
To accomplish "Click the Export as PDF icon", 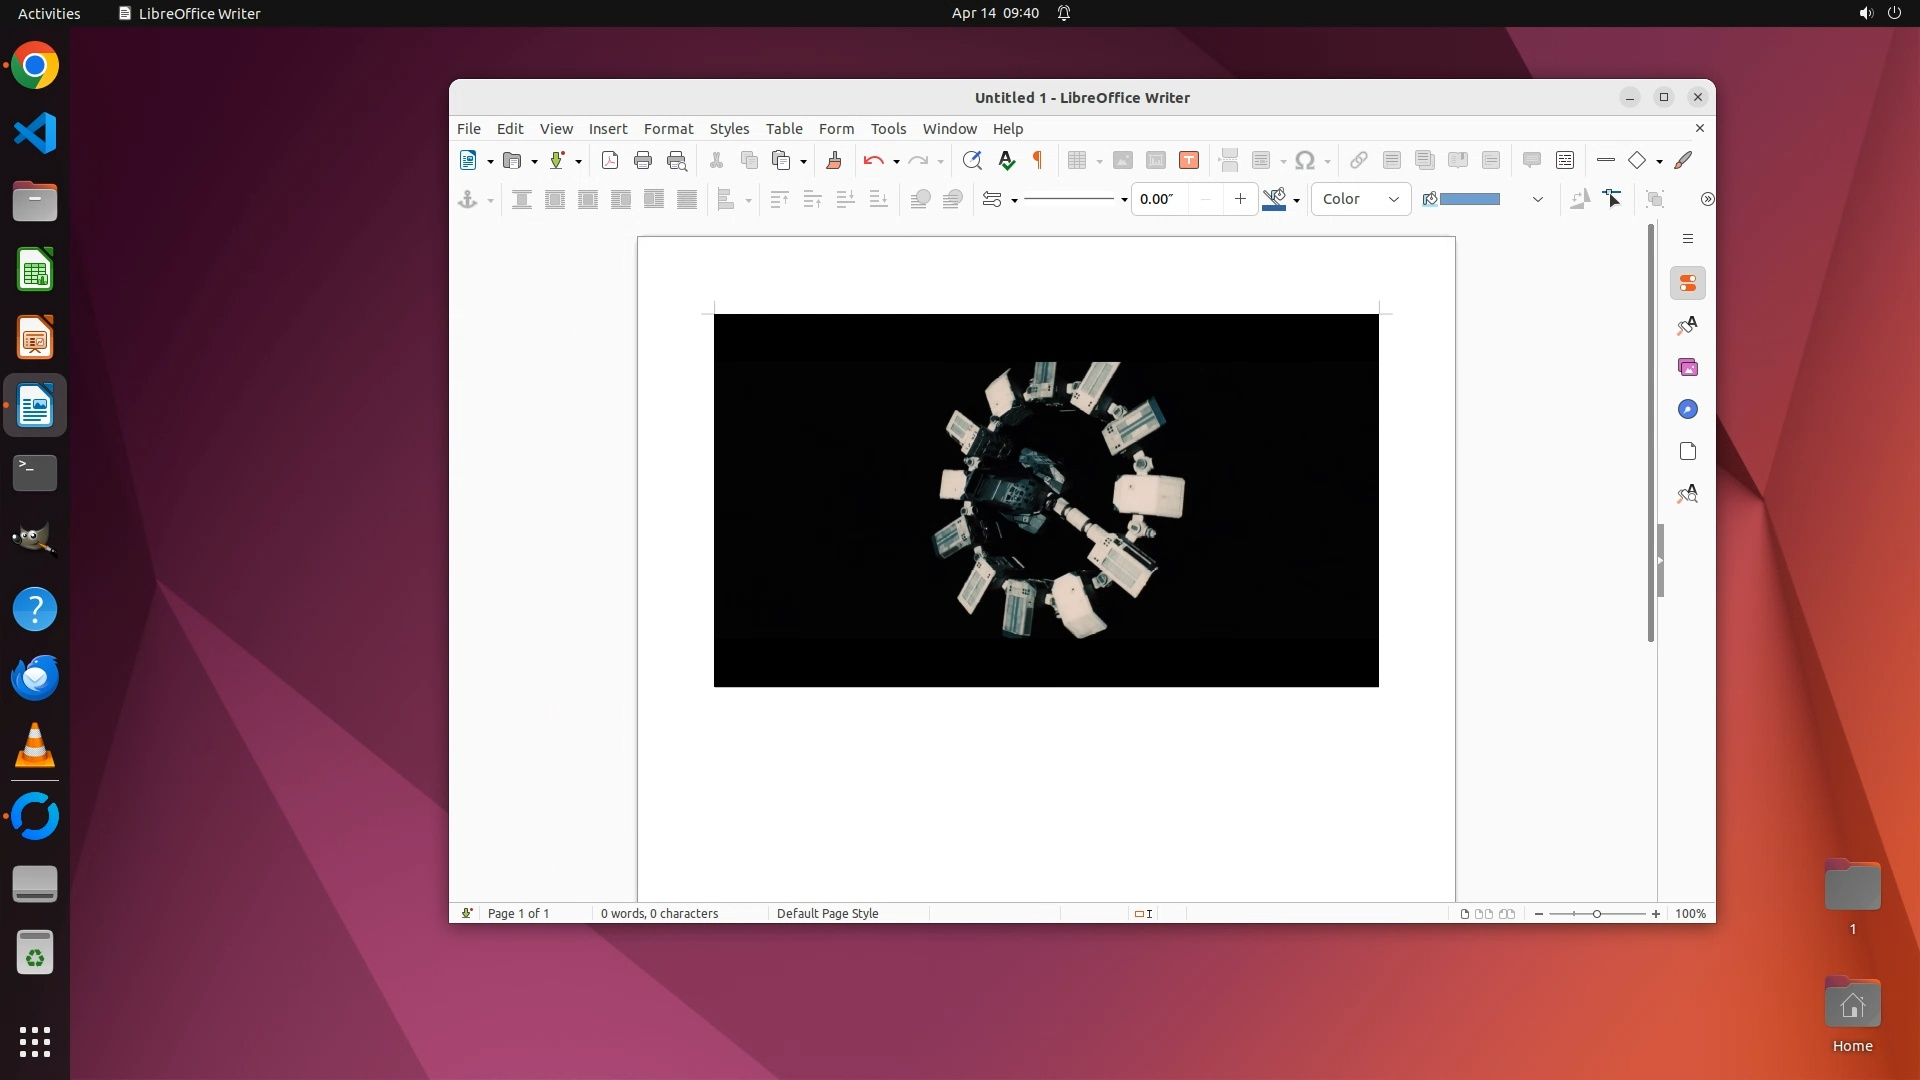I will 610,160.
